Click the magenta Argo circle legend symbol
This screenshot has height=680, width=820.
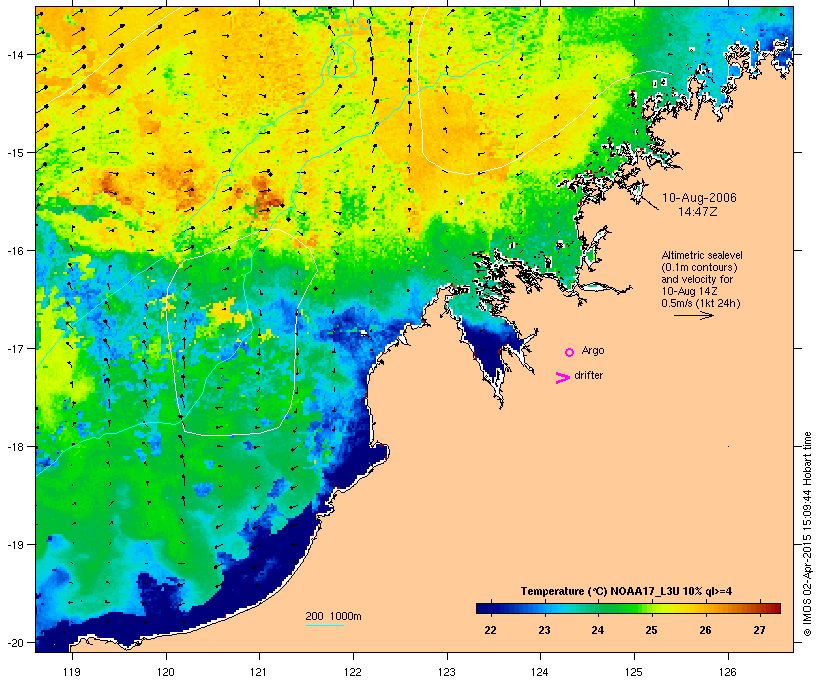pos(569,352)
